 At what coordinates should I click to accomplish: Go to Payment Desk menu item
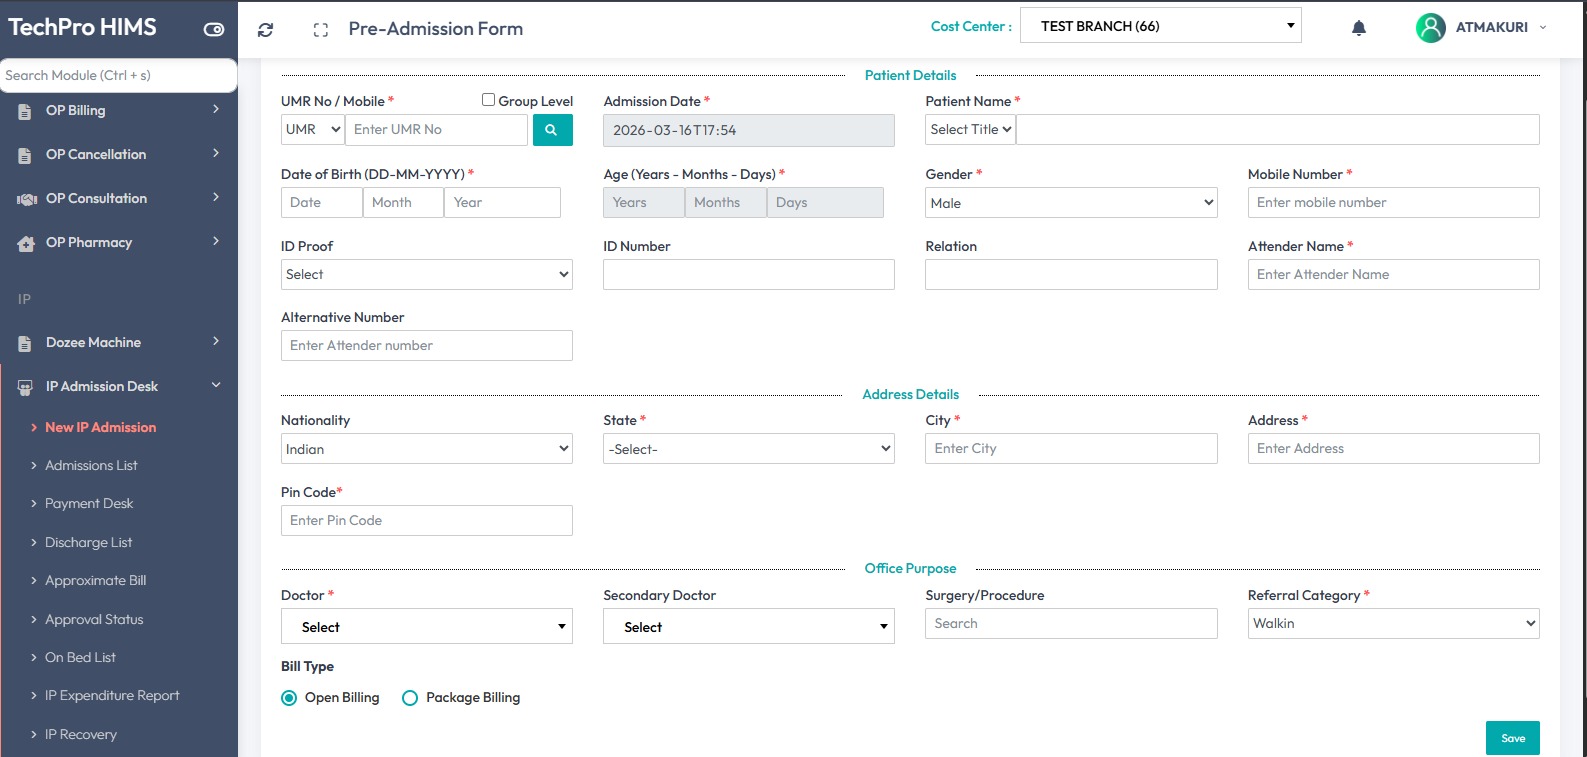(89, 503)
